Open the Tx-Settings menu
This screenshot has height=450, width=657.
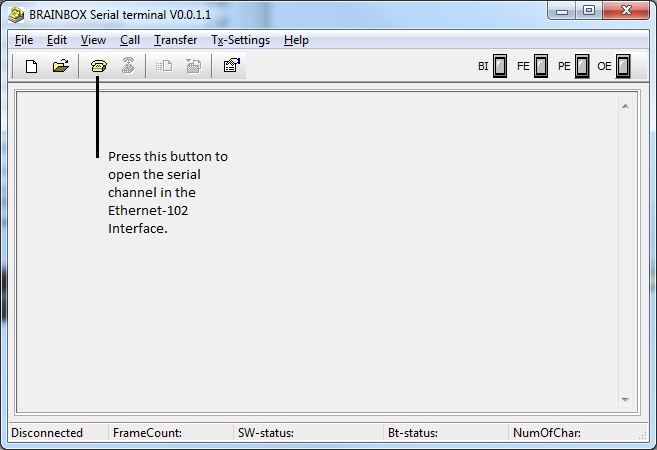241,40
